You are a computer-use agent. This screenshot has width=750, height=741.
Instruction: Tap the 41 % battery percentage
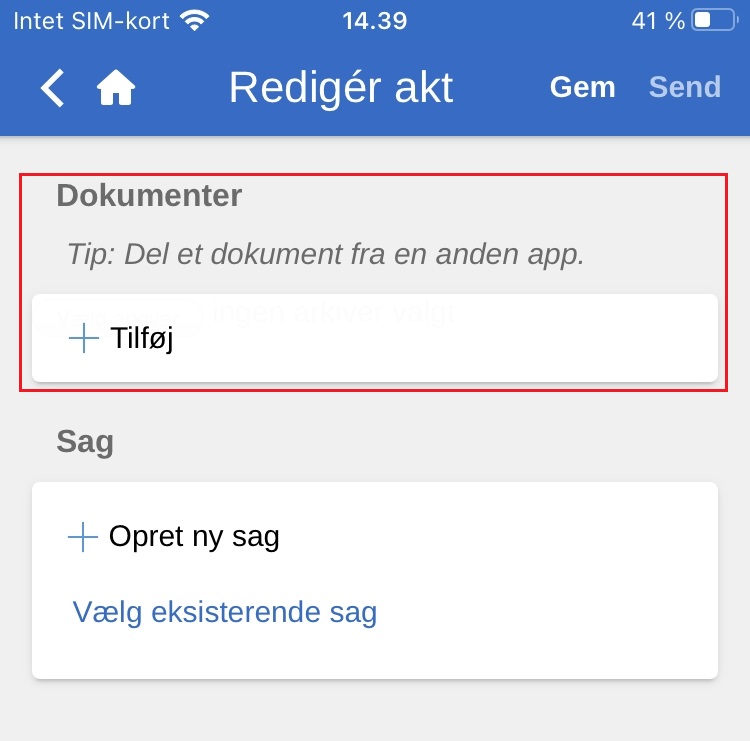(658, 20)
